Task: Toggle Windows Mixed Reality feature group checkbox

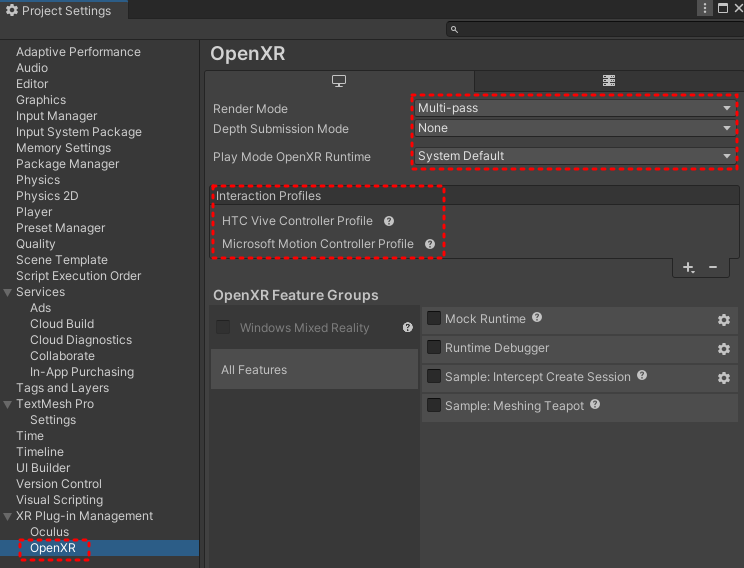Action: pos(223,327)
